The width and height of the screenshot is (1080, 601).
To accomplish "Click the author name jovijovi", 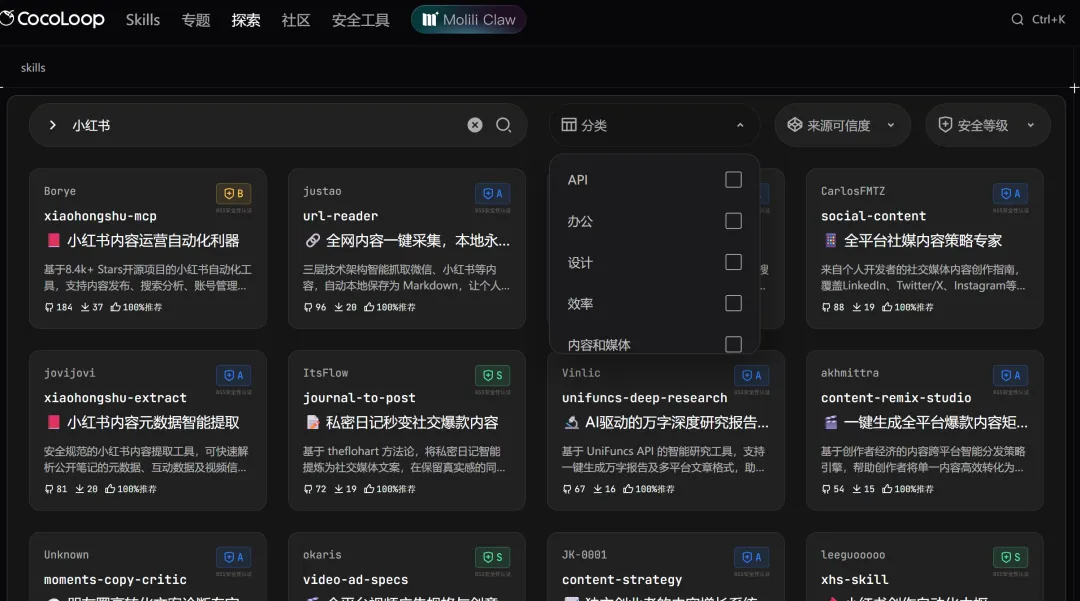I will click(x=70, y=373).
